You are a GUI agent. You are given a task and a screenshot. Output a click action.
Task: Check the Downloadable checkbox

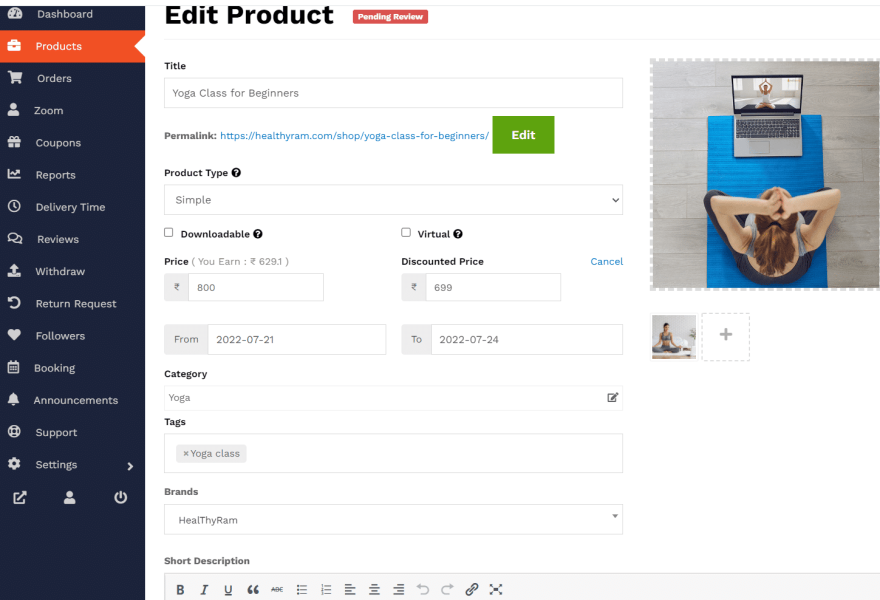[168, 232]
